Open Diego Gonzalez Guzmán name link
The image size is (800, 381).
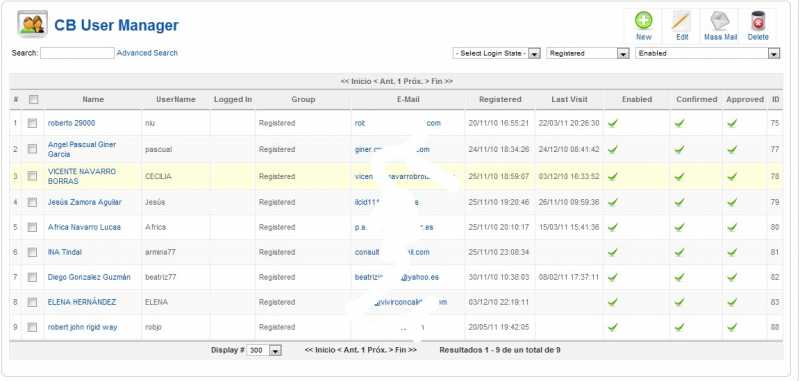89,277
